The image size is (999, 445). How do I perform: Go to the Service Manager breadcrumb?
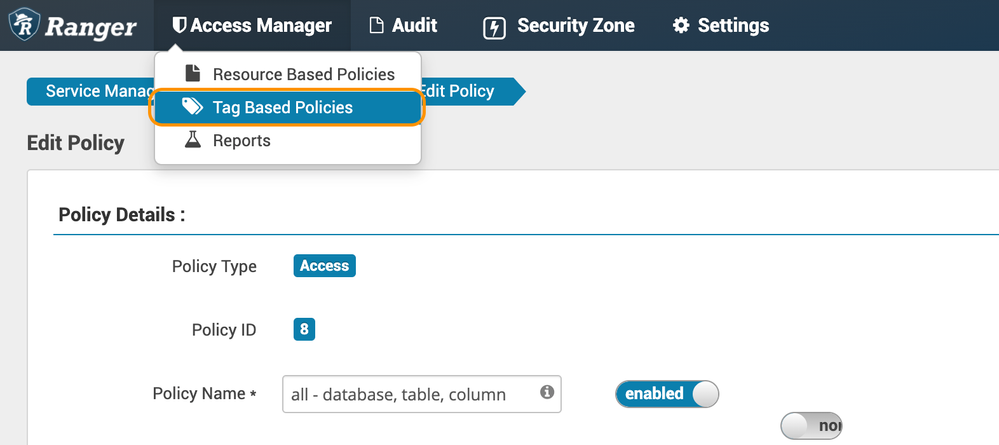click(x=90, y=91)
